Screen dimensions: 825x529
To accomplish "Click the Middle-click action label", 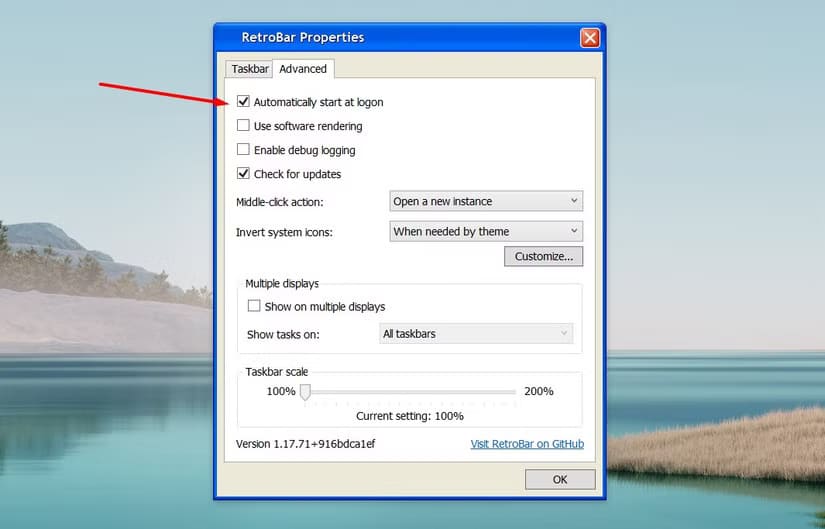I will [279, 202].
